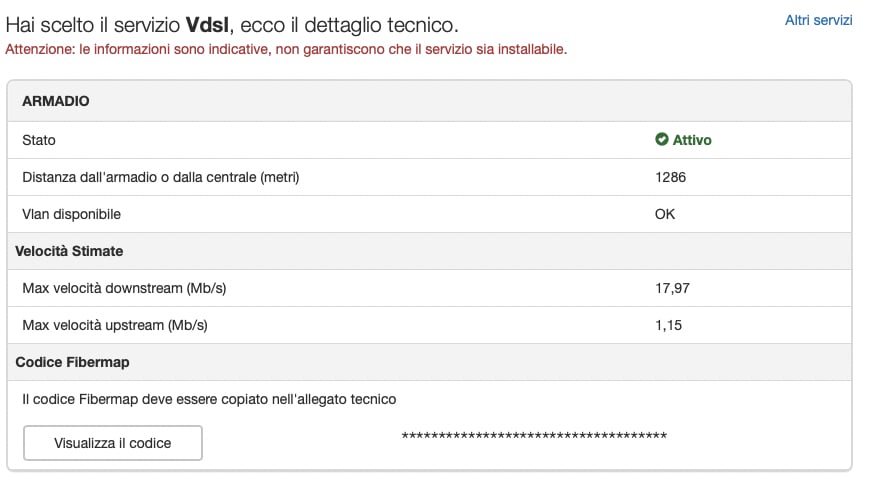Select the upstream speed value 1,15
894x480 pixels.
[x=668, y=326]
